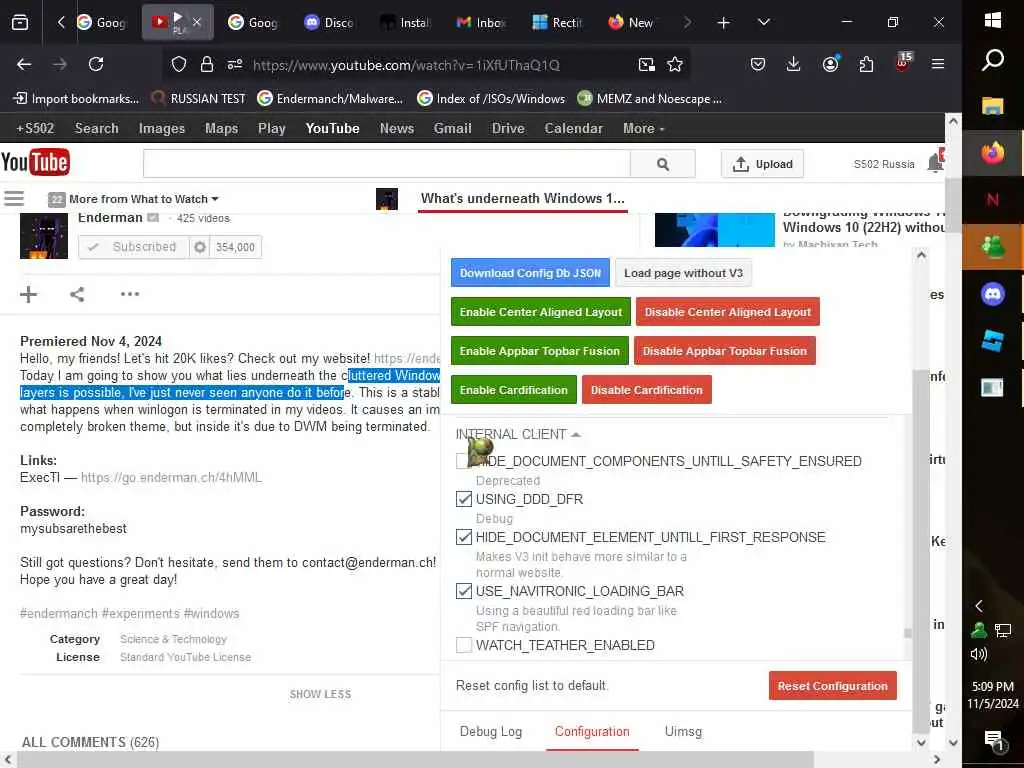
Task: Click the YouTube Upload button
Action: coord(762,164)
